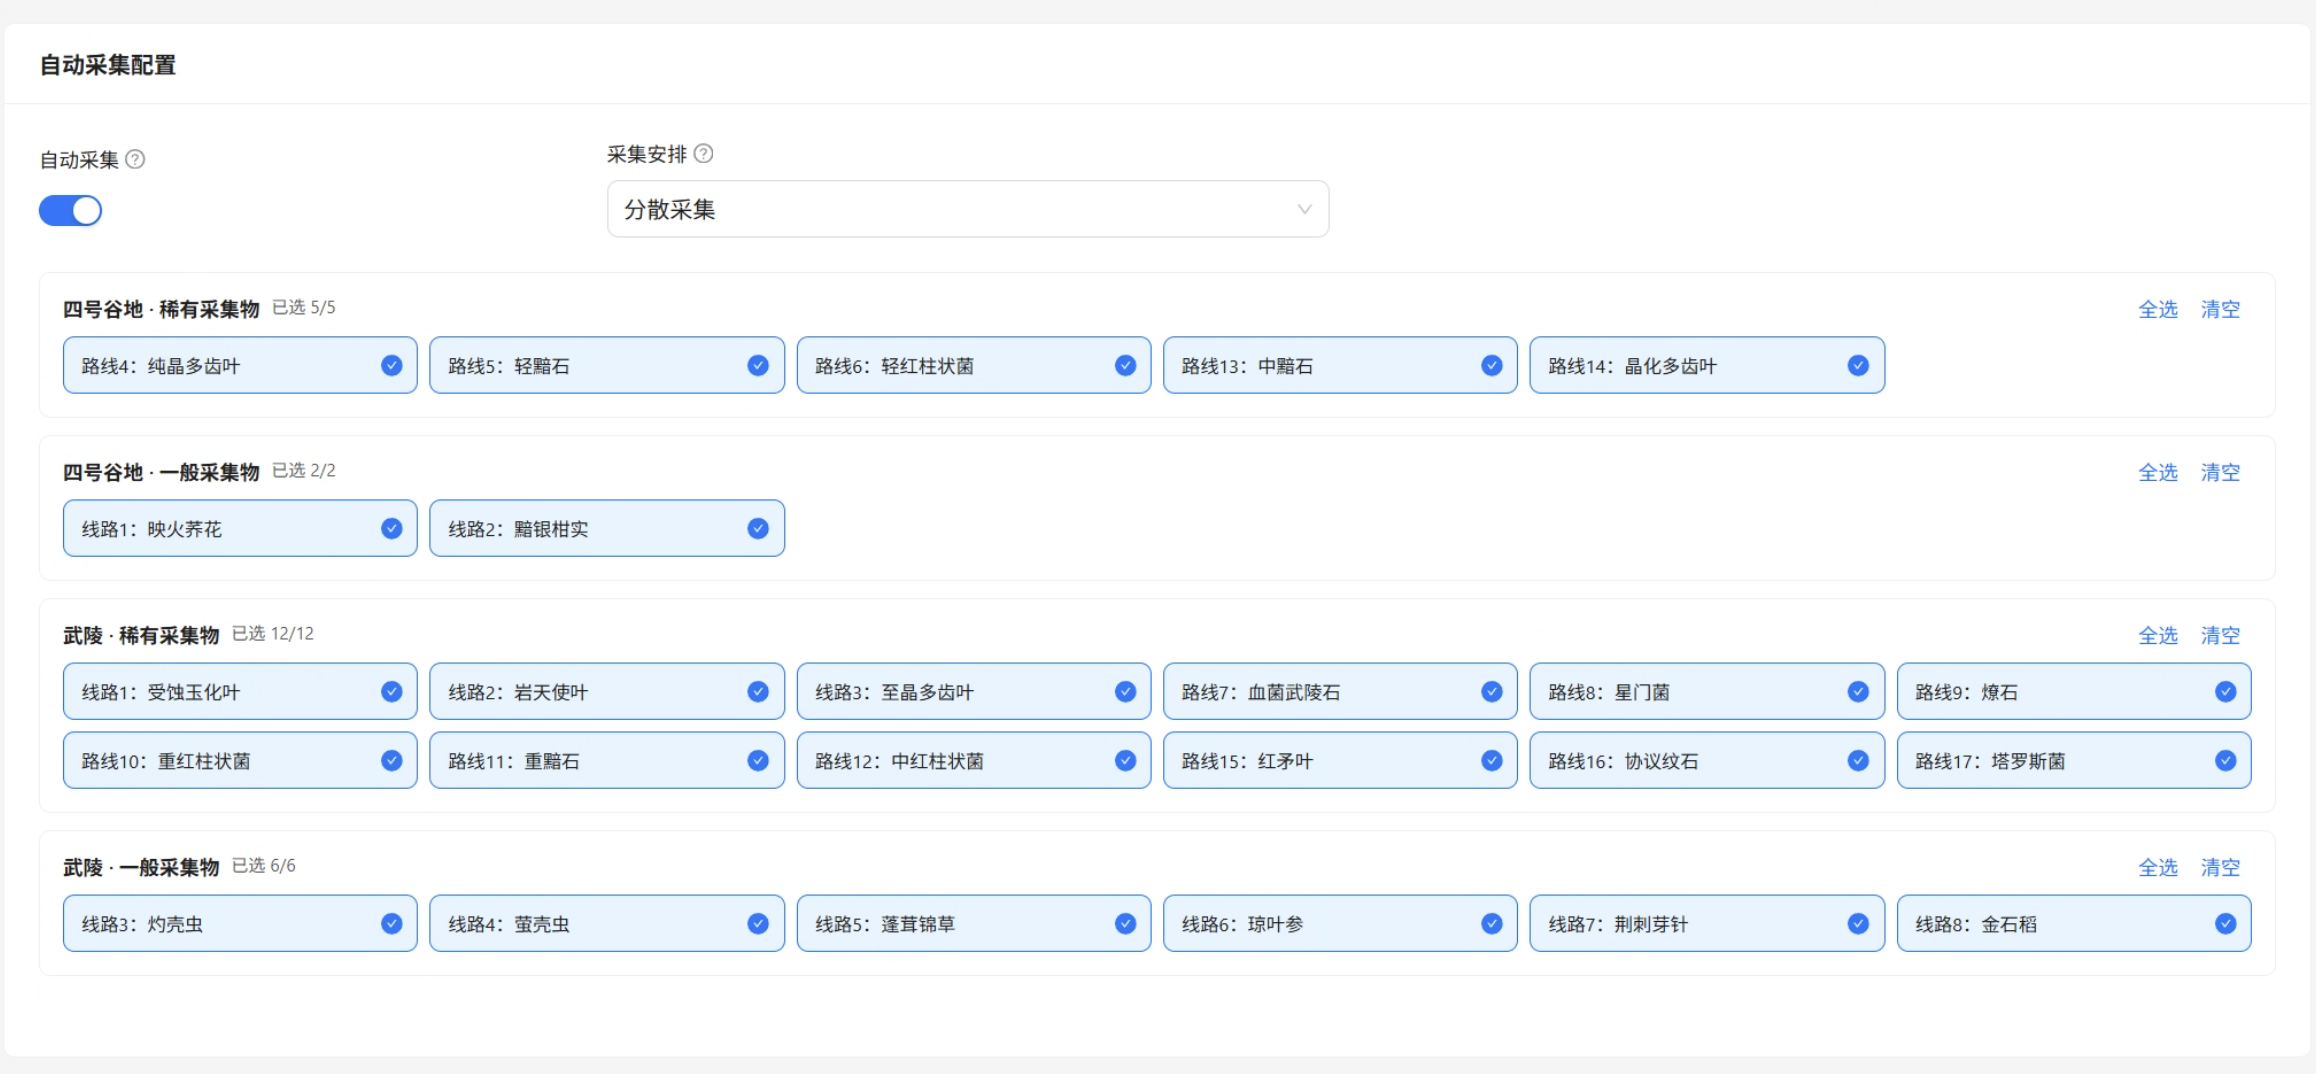The height and width of the screenshot is (1074, 2316).
Task: Toggle 线路2：岩天使叶
Action: click(607, 691)
